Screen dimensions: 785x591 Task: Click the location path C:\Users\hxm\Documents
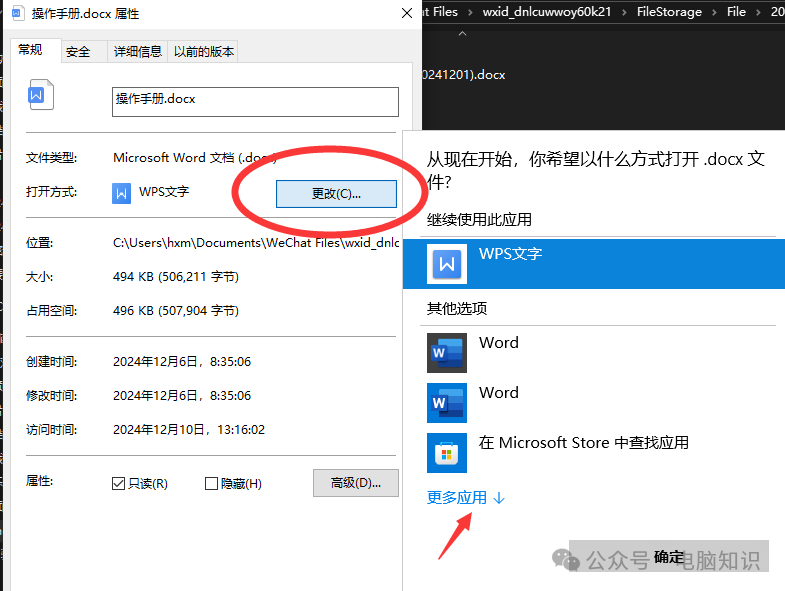[x=255, y=243]
